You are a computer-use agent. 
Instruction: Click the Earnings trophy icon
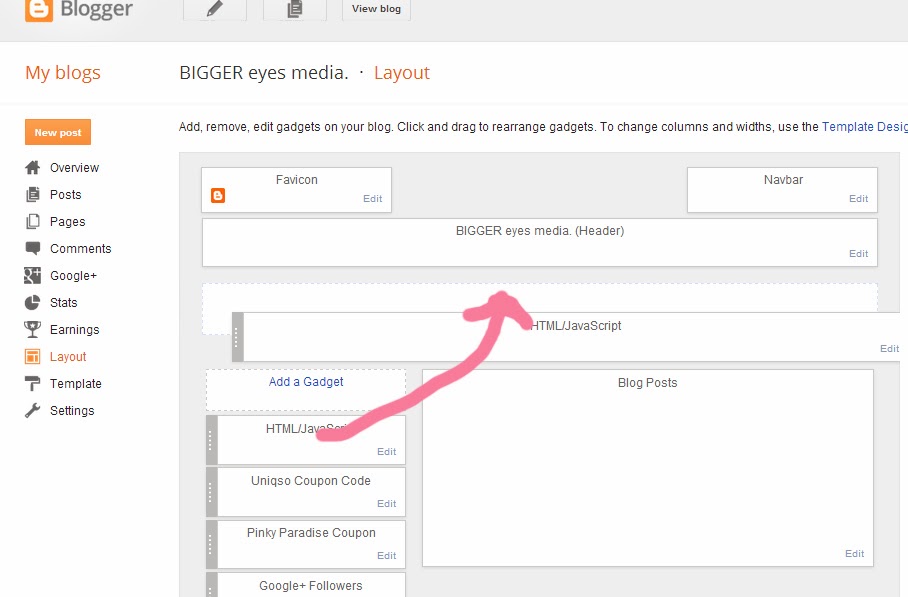33,329
